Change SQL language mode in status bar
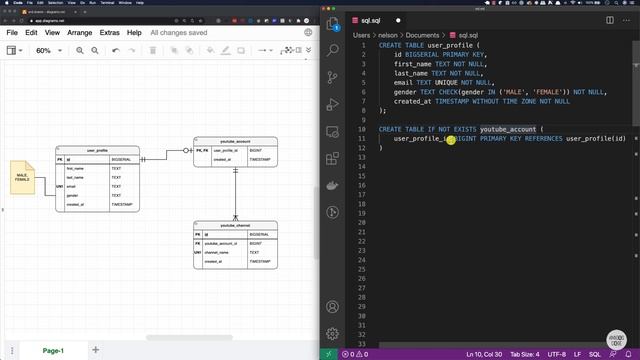This screenshot has height=360, width=640. (595, 354)
